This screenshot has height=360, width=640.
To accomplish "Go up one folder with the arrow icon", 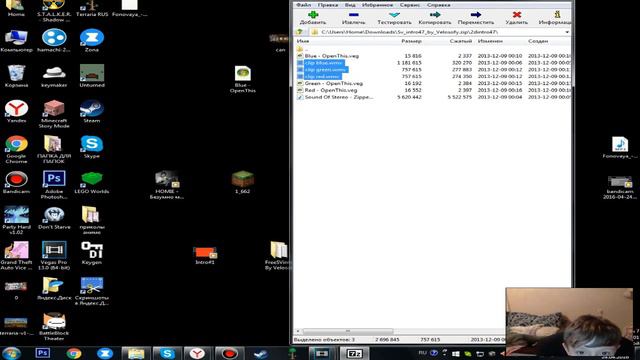I will click(300, 32).
